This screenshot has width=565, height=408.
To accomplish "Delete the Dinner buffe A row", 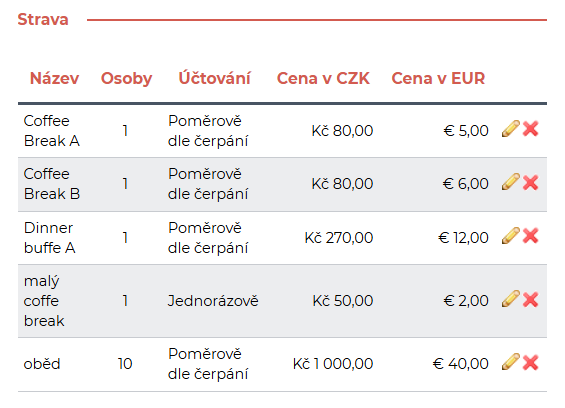I will click(x=530, y=236).
